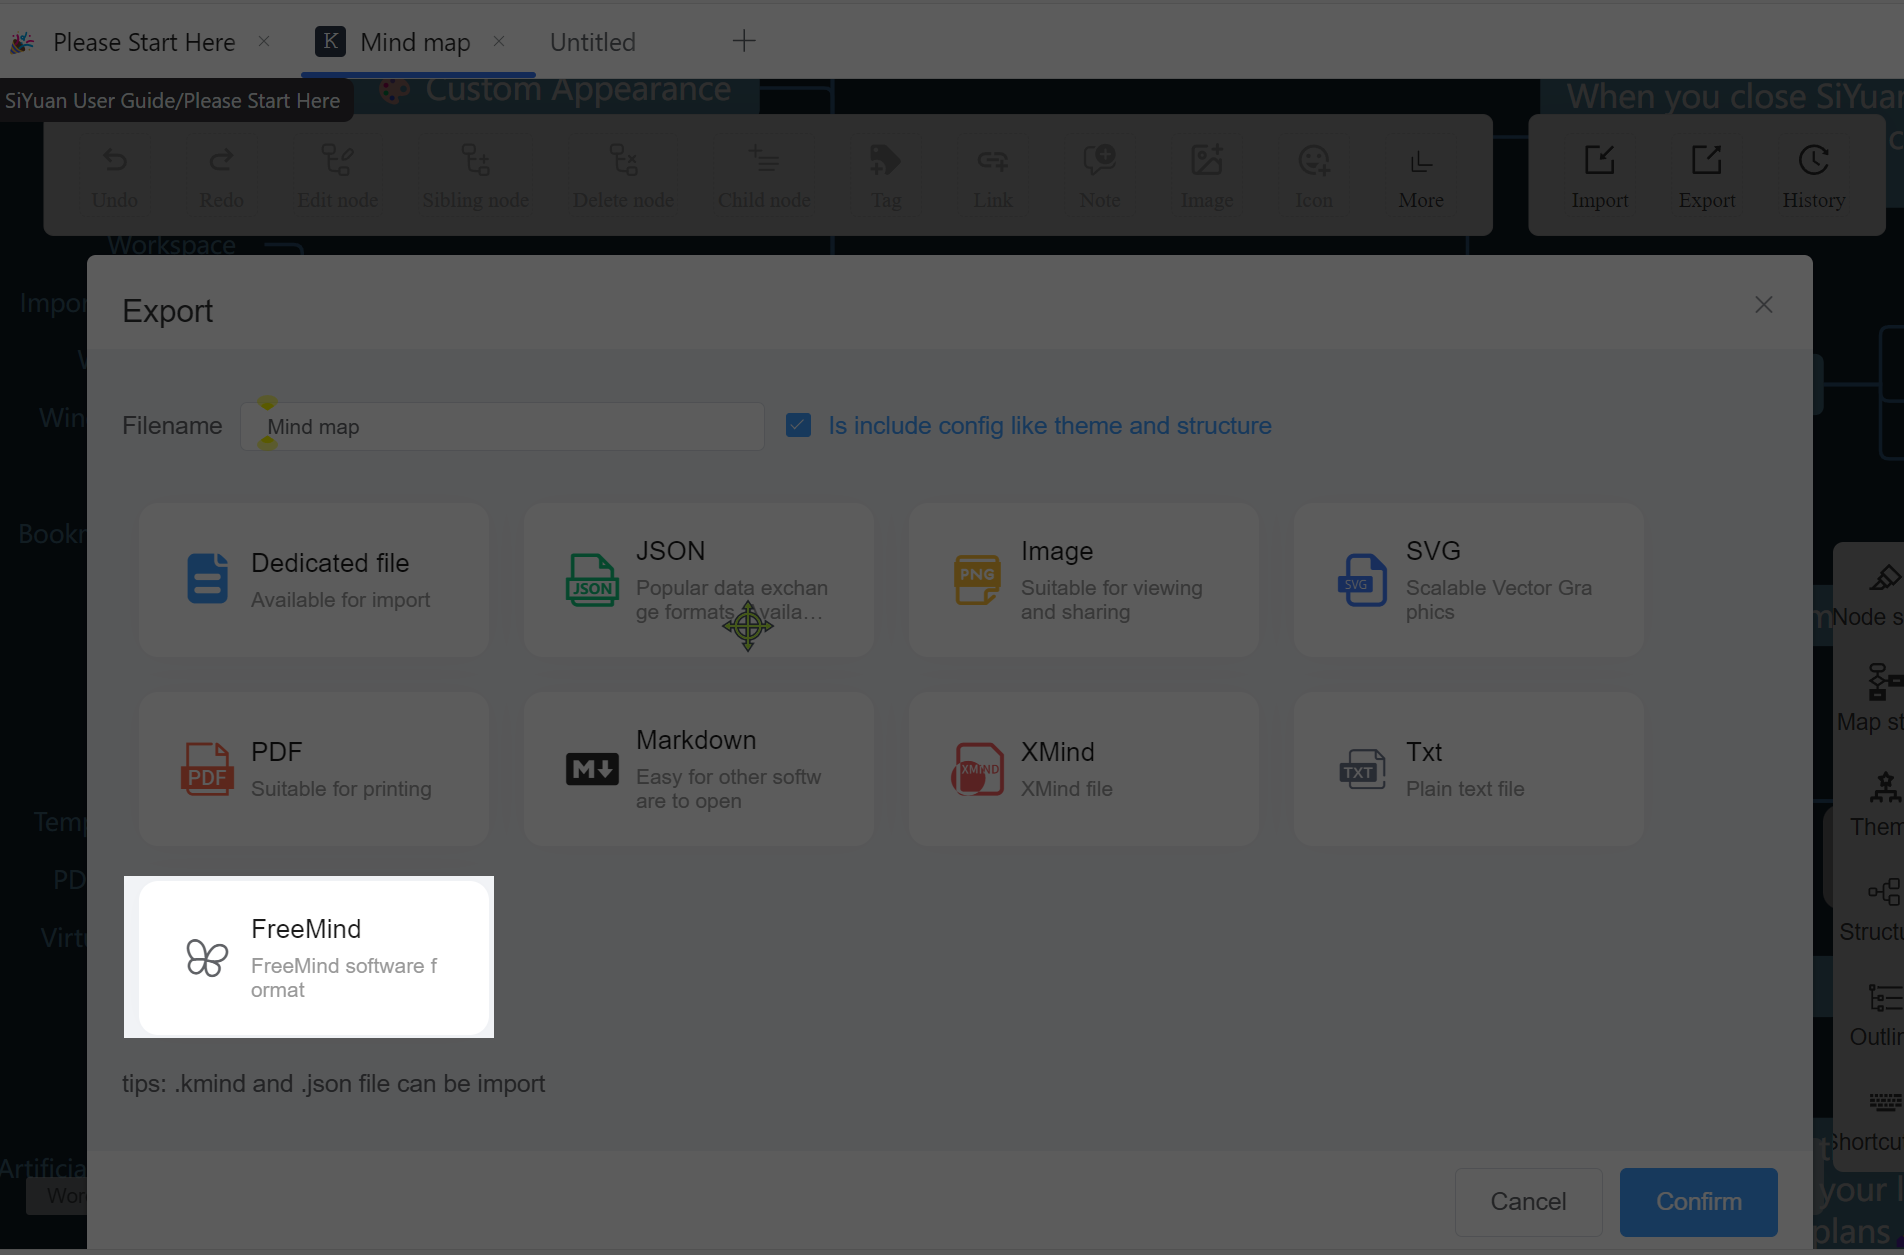Click the Dedicated file blue icon
The width and height of the screenshot is (1904, 1255).
click(x=207, y=579)
